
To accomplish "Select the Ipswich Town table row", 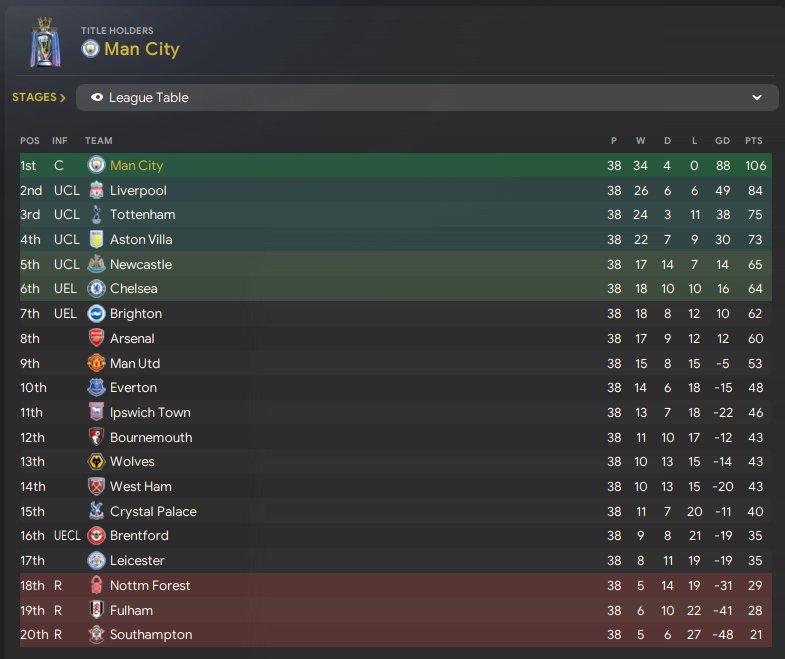I will (x=396, y=413).
